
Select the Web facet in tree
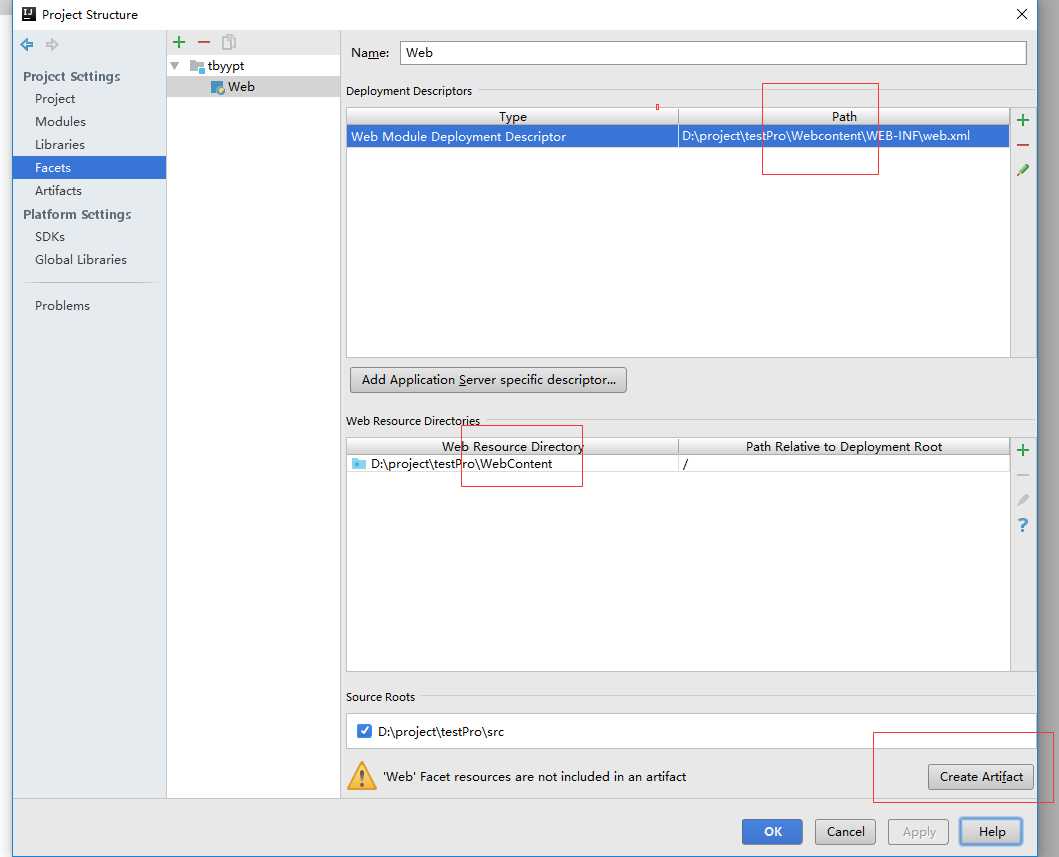(x=253, y=86)
